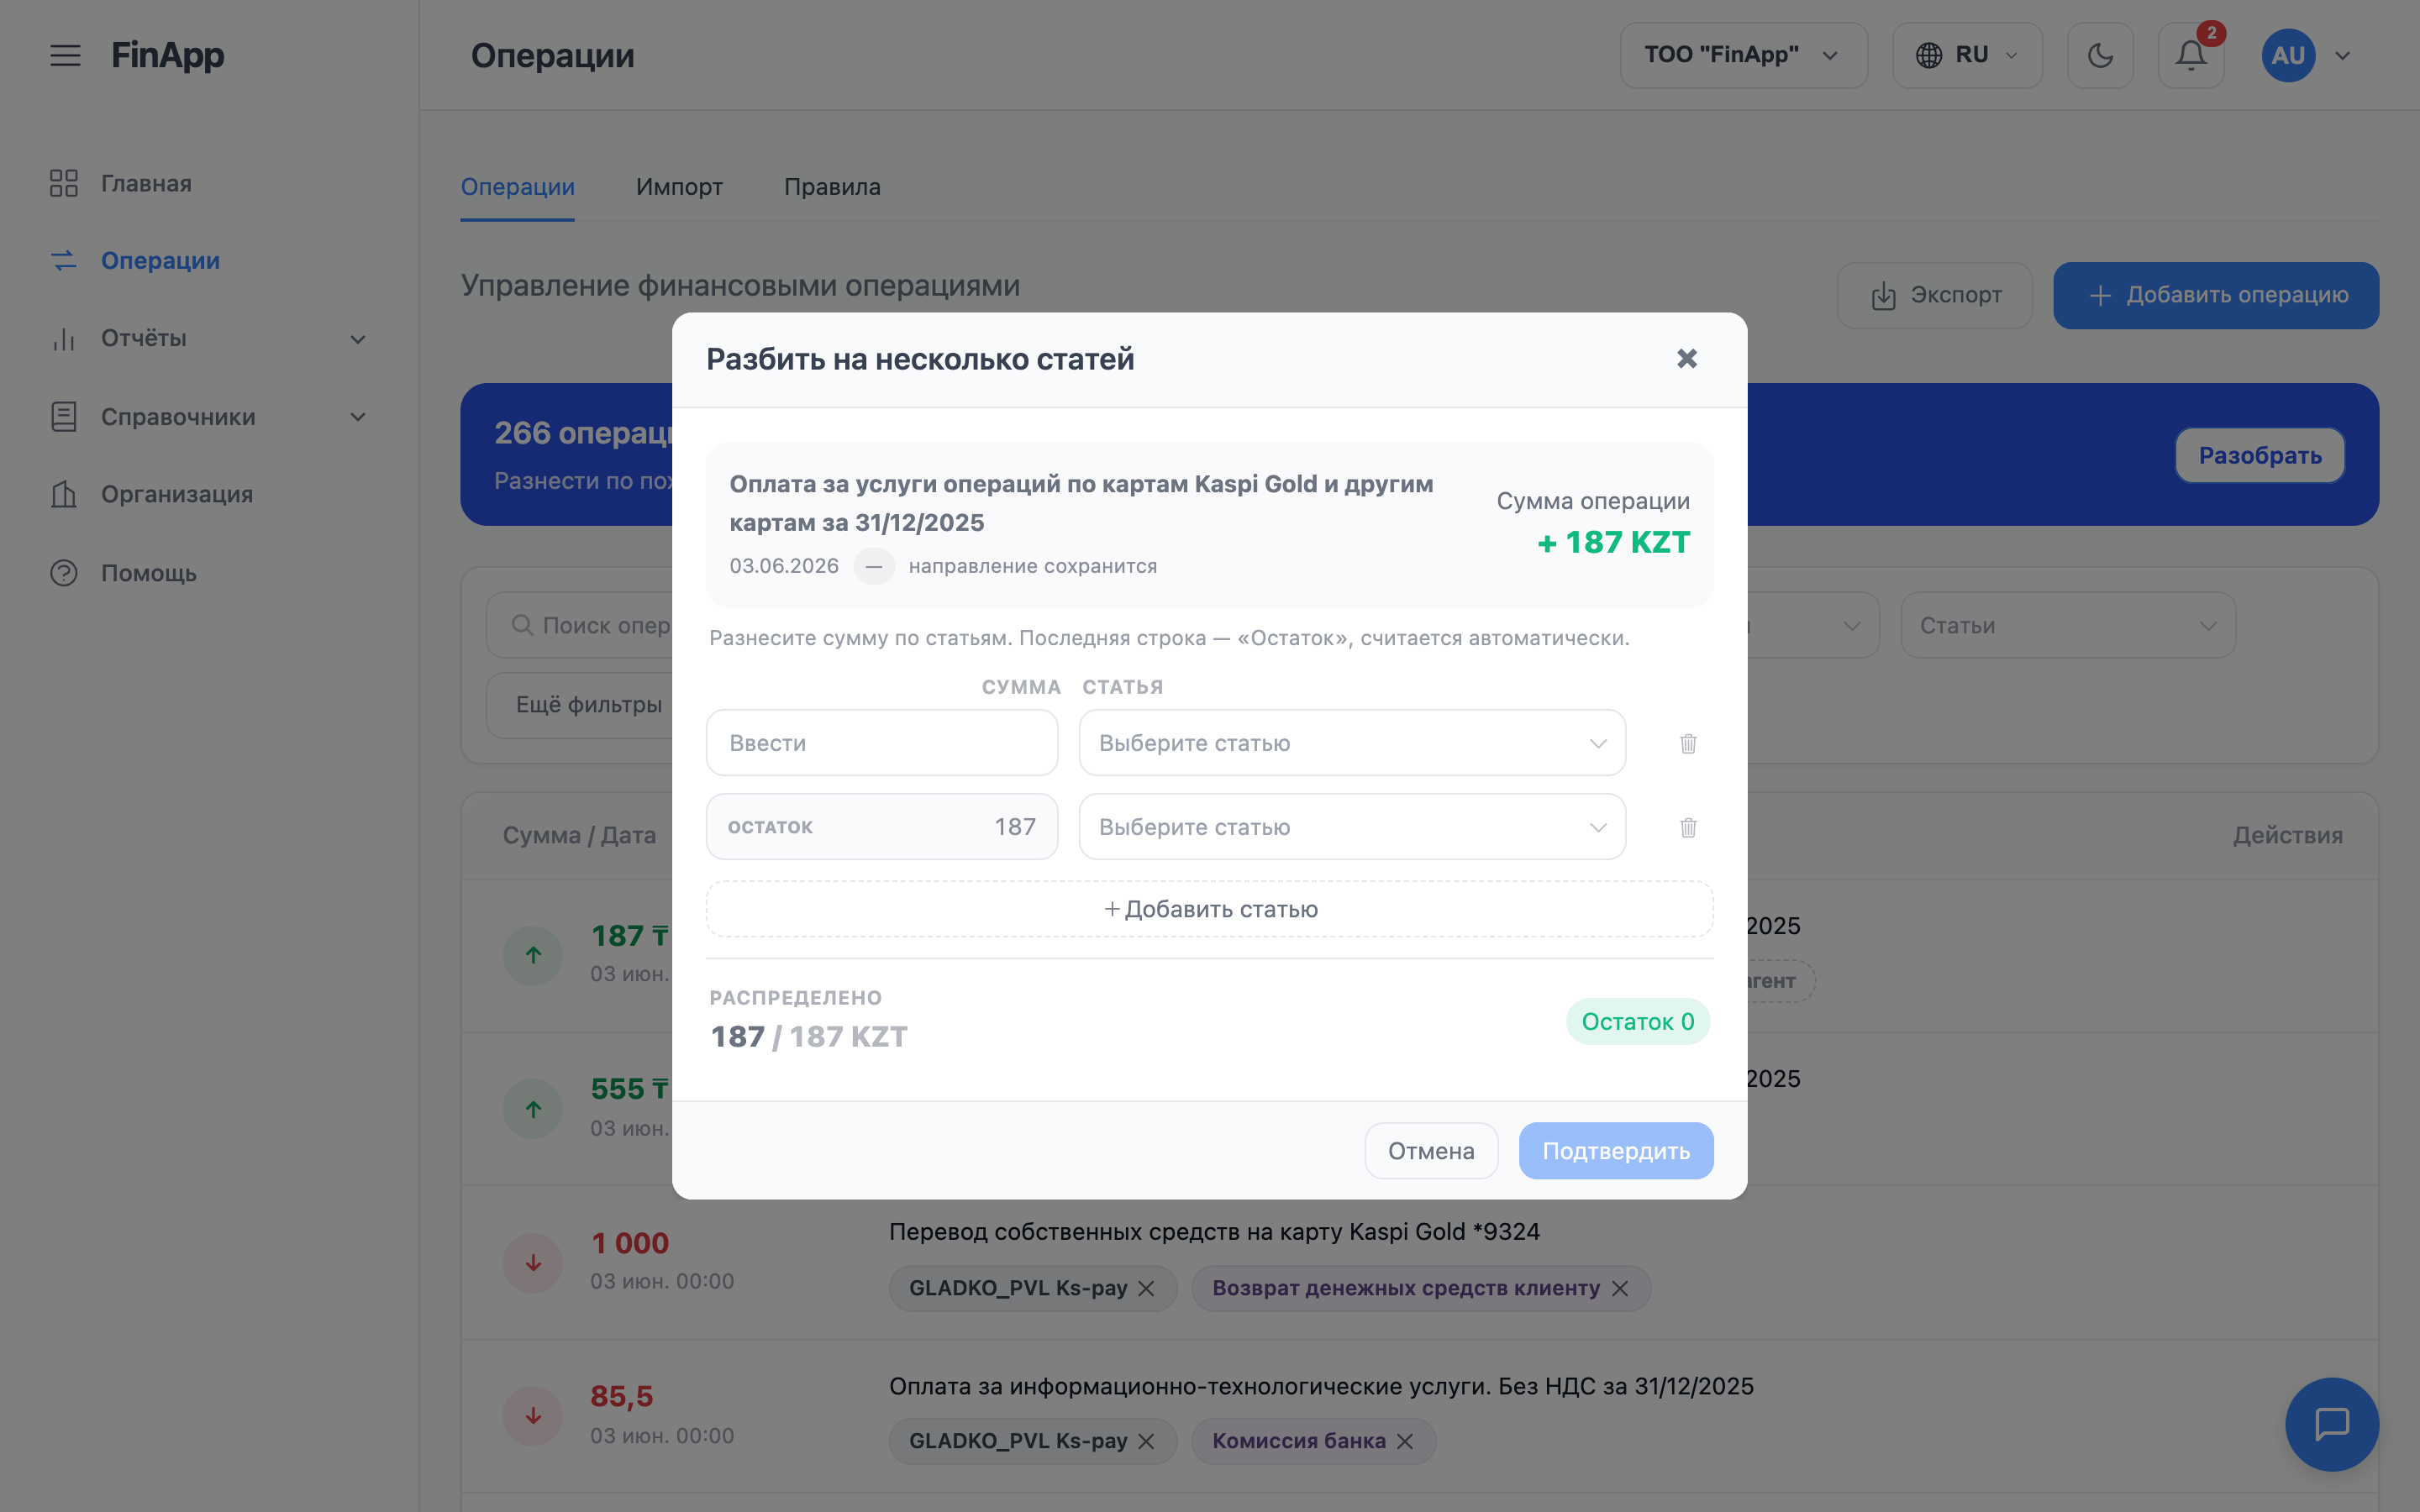Click the Сумма / Дата column header
This screenshot has width=2420, height=1512.
pos(579,836)
